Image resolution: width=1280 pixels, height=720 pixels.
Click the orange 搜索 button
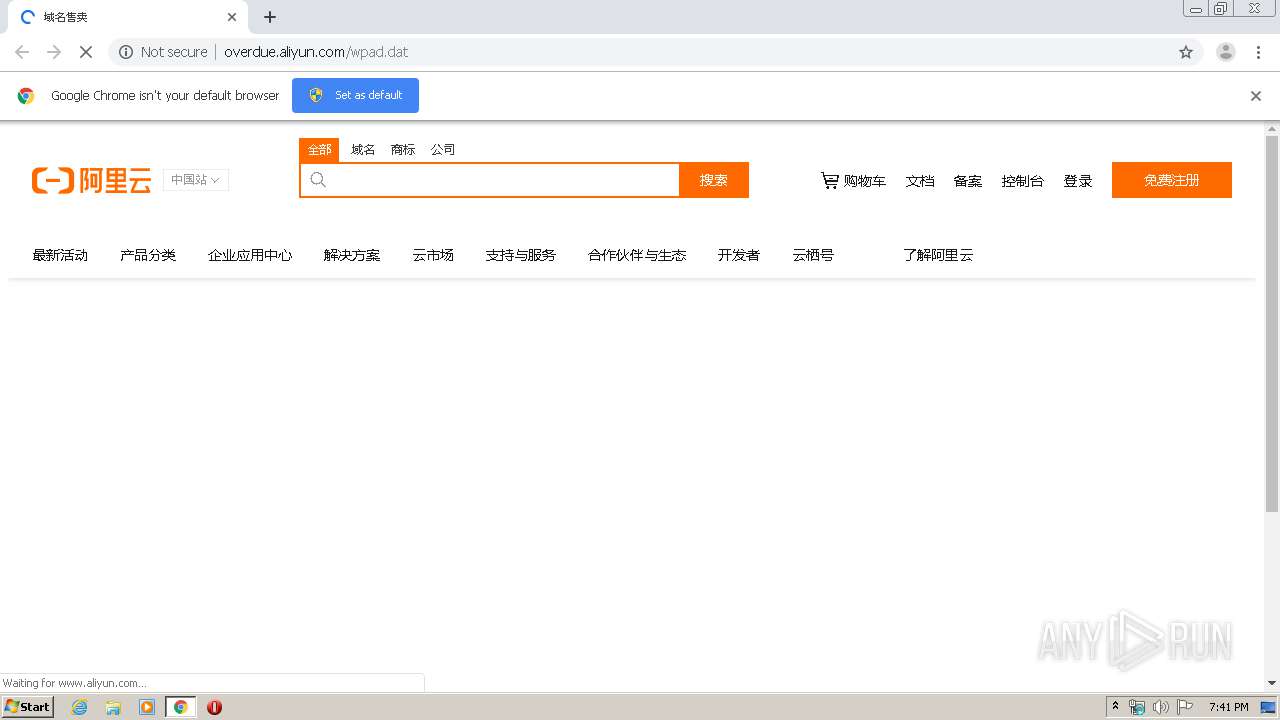click(x=714, y=180)
